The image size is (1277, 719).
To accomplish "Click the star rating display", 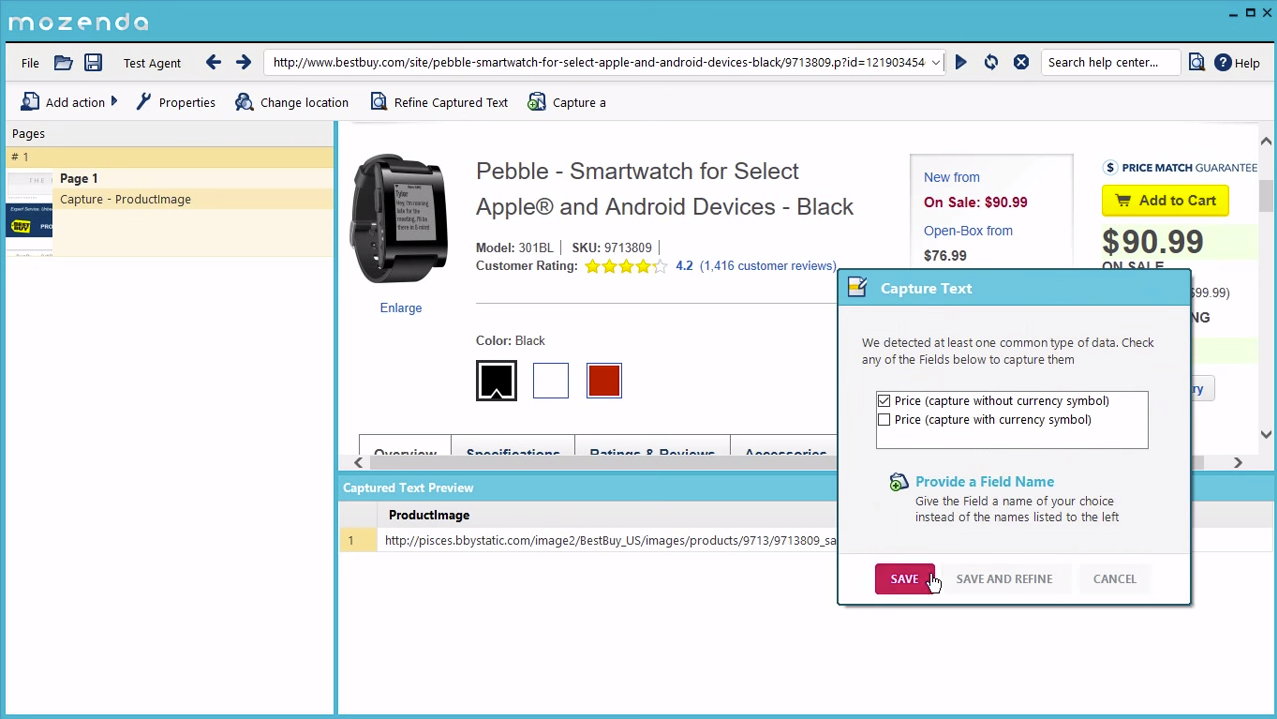I will 626,266.
